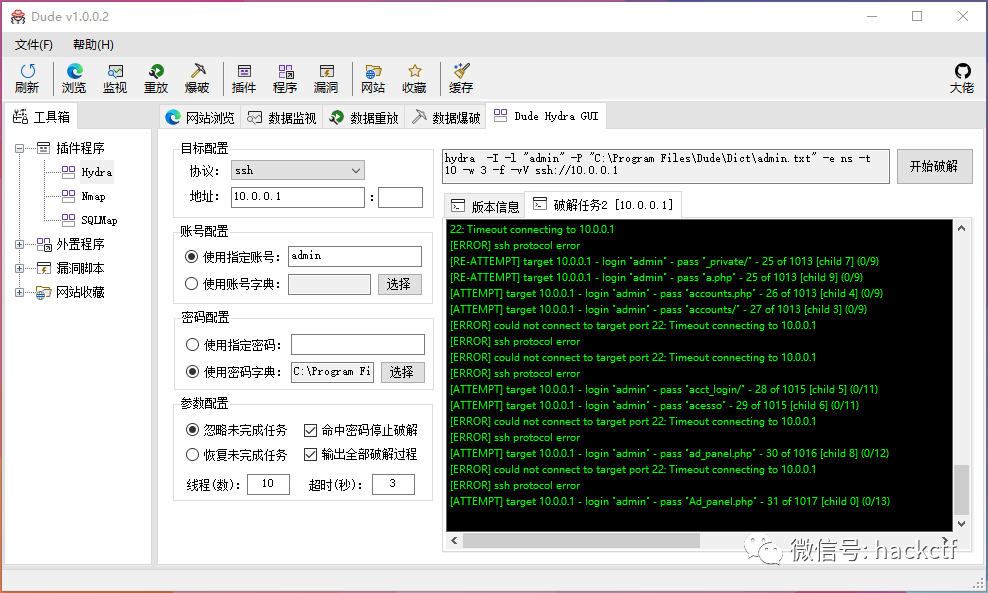Viewport: 988px width, 593px height.
Task: Select the 重放 replay toolbar icon
Action: tap(156, 79)
